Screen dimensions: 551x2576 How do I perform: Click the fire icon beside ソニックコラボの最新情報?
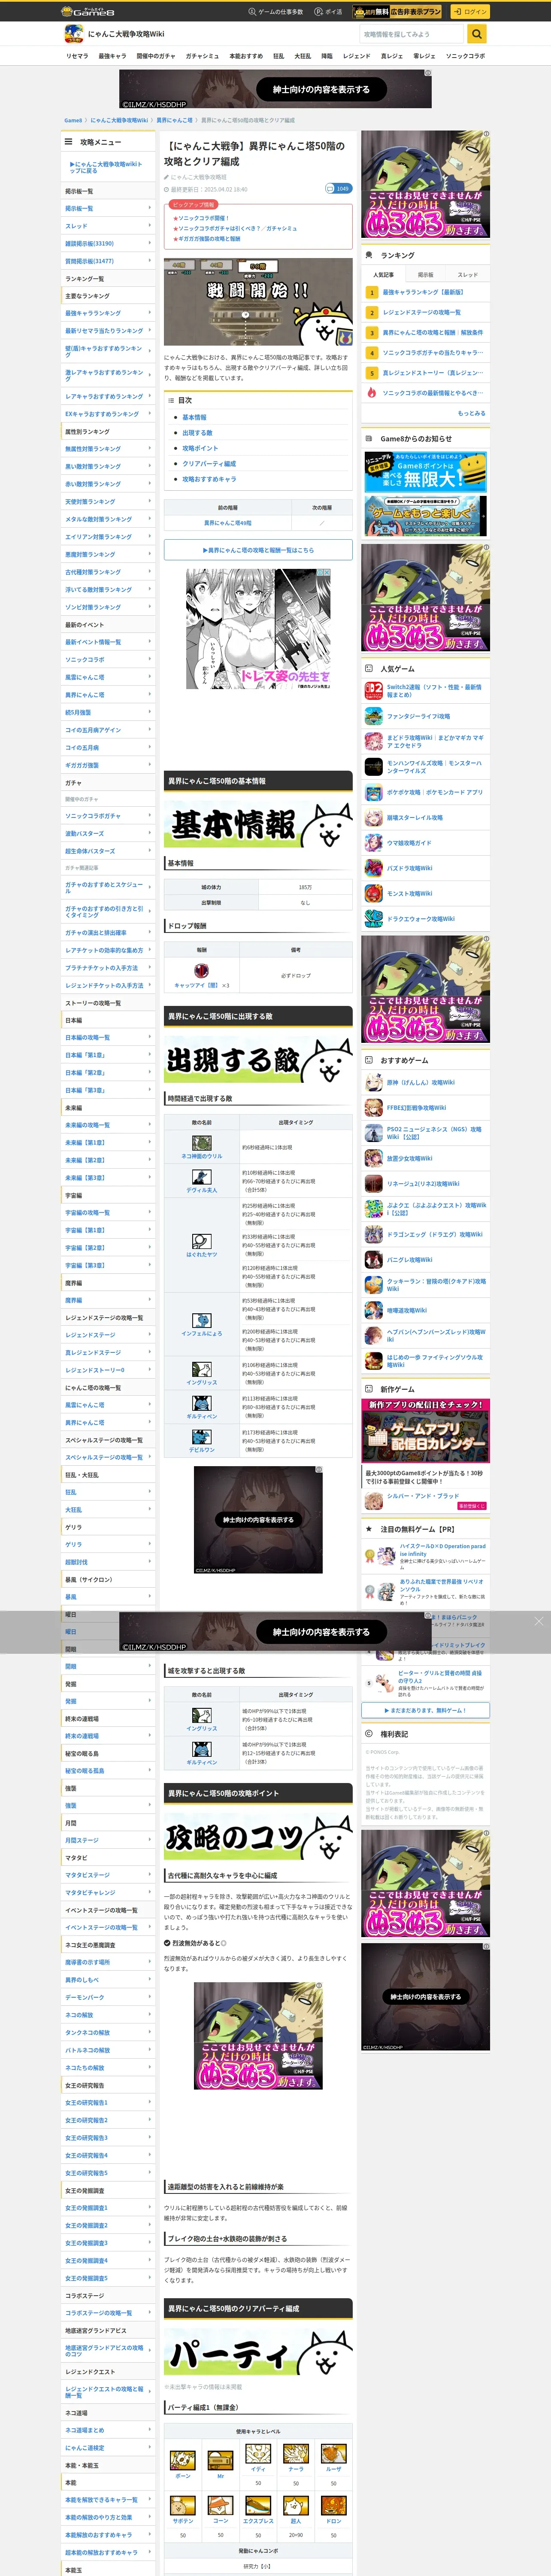click(x=371, y=393)
